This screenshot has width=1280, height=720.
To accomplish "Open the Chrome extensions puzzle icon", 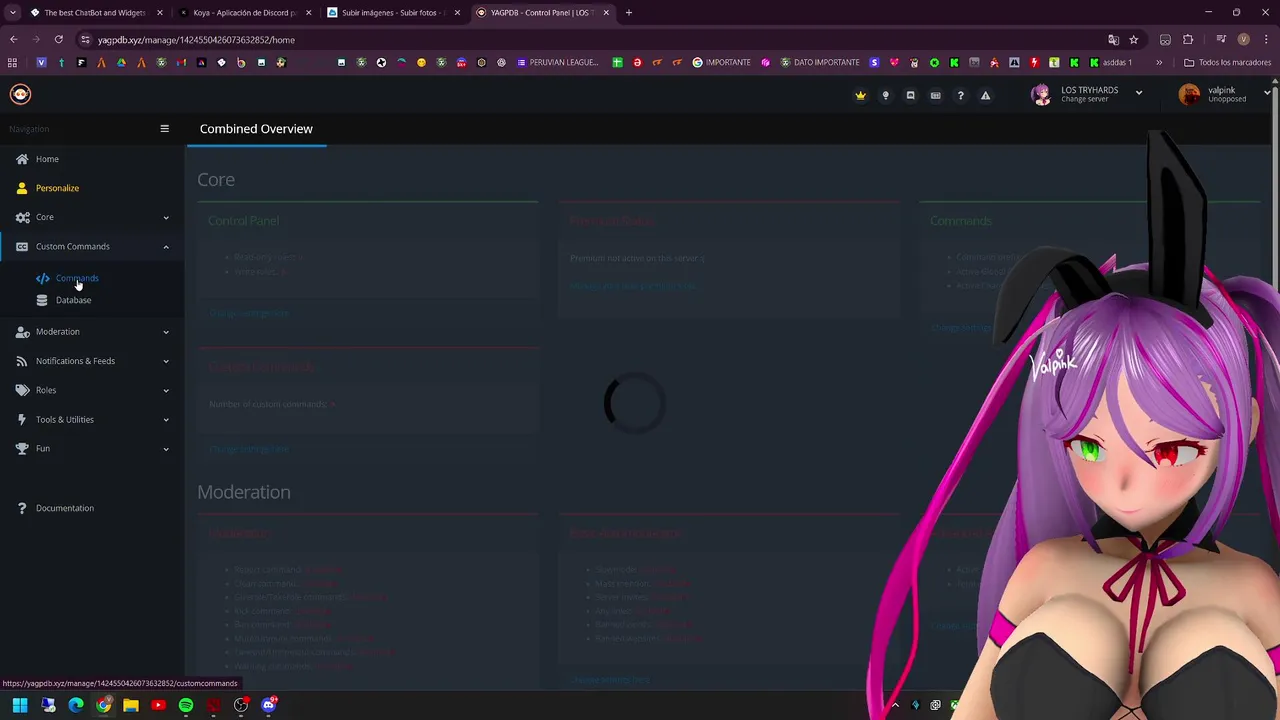I will pos(1188,40).
